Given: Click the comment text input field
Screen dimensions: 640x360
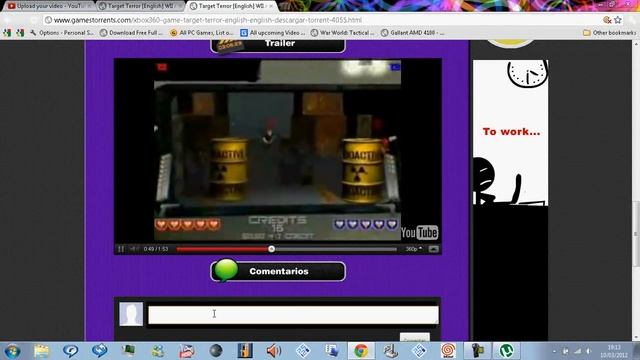Looking at the screenshot, I should [293, 315].
